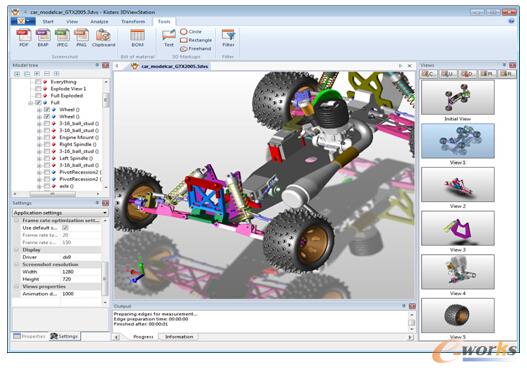Toggle the Everything checkbox in model tree

click(x=38, y=82)
